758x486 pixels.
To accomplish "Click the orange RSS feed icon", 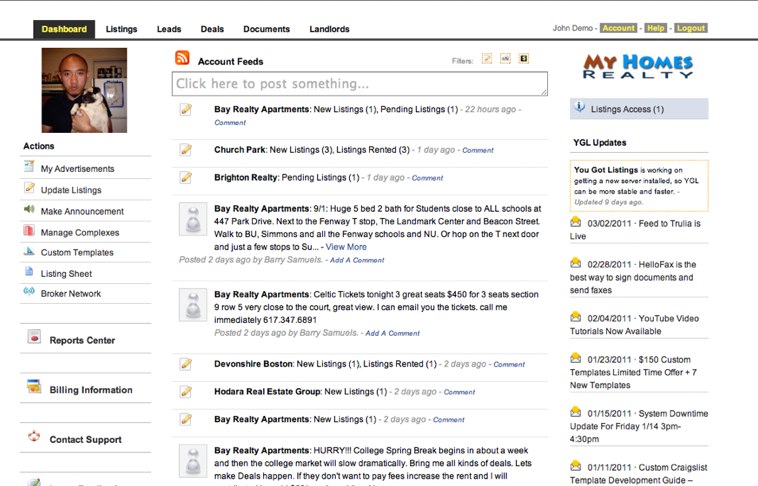I will pyautogui.click(x=182, y=58).
